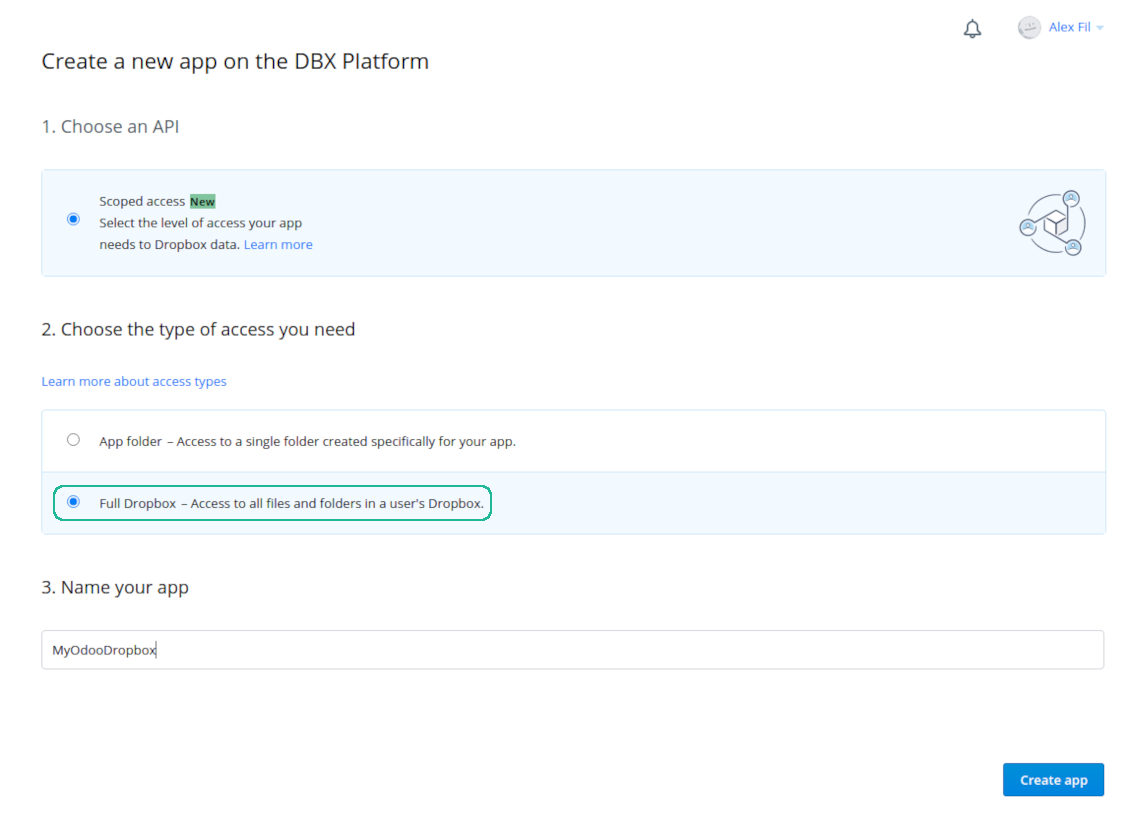Image resolution: width=1130 pixels, height=824 pixels.
Task: Click the Scoped access network illustration
Action: click(x=1052, y=223)
